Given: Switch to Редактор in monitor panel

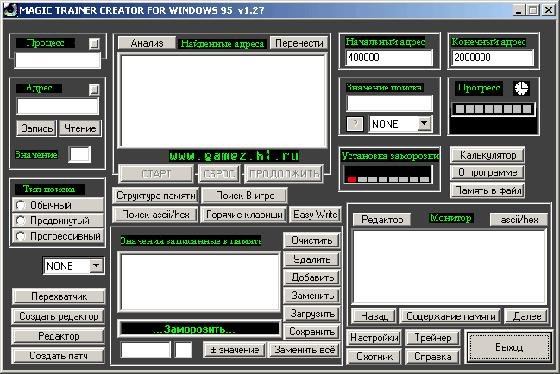Looking at the screenshot, I should coord(382,219).
